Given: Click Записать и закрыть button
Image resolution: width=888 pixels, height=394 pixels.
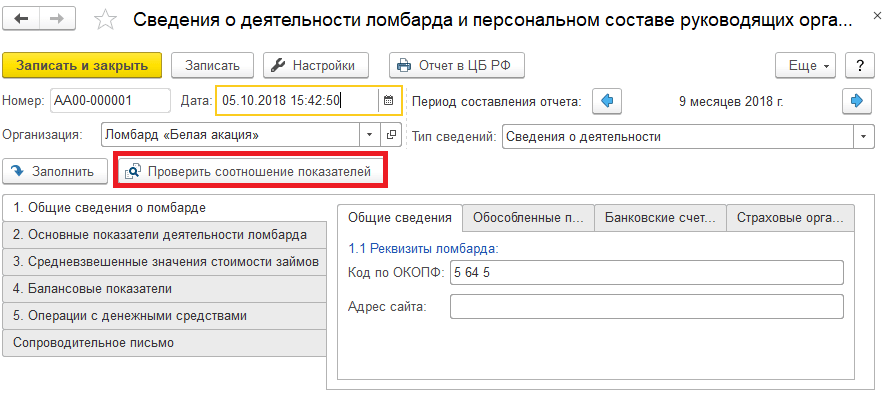Looking at the screenshot, I should (x=82, y=65).
